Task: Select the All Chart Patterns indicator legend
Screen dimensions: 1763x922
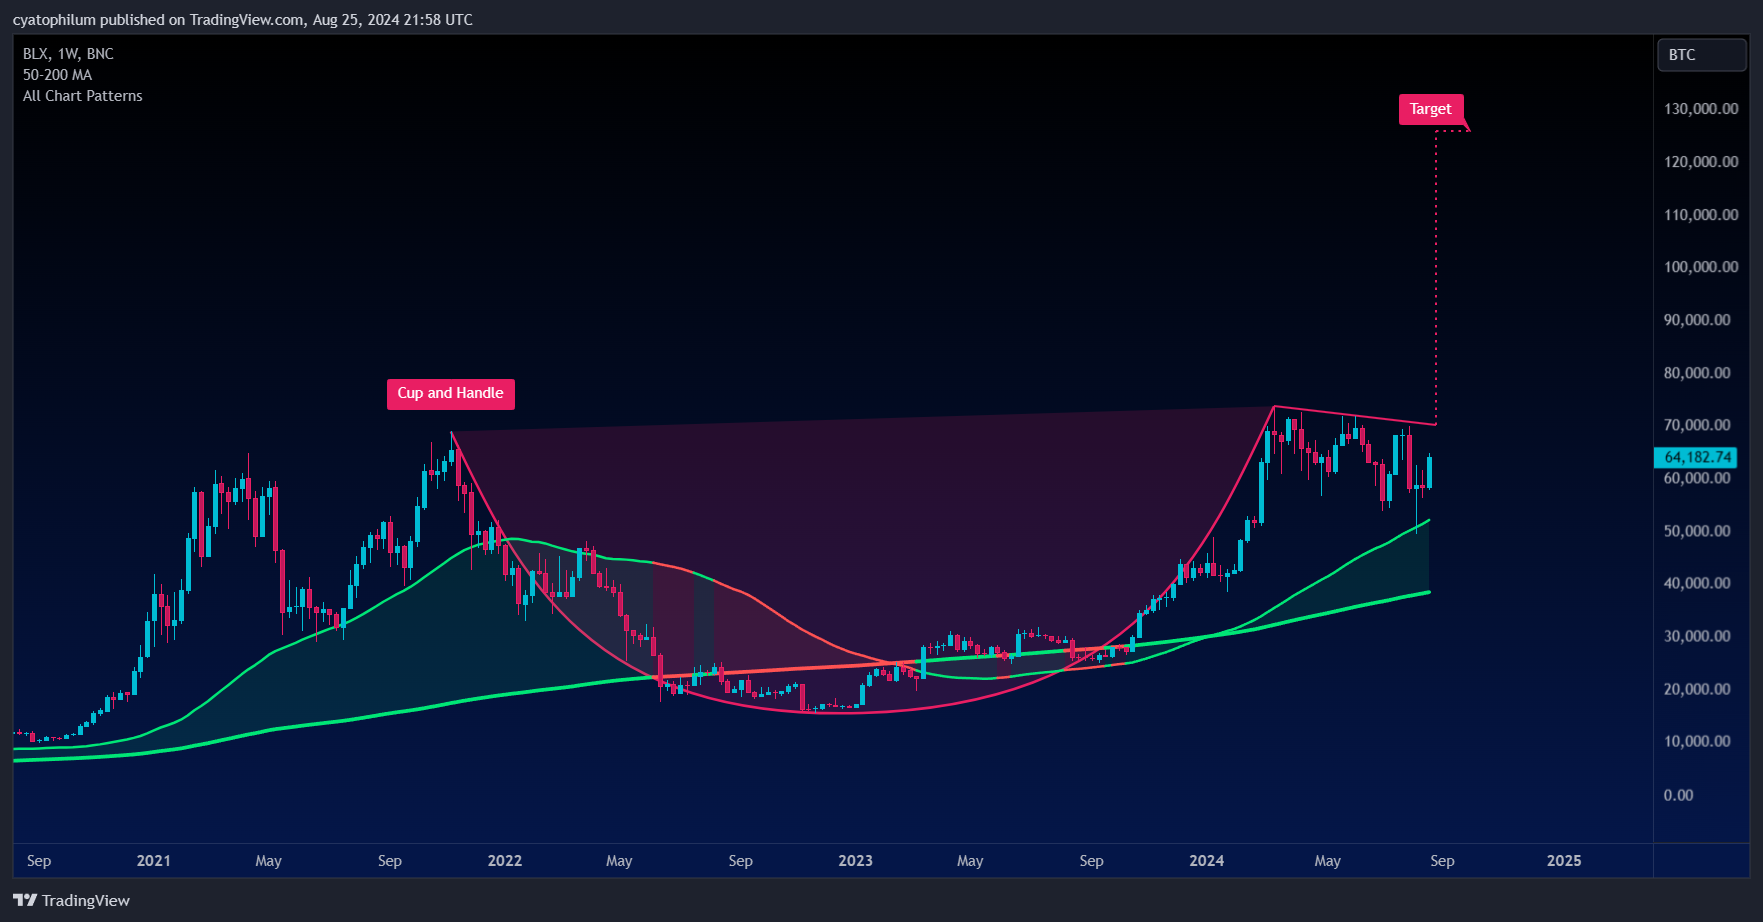Action: (82, 96)
